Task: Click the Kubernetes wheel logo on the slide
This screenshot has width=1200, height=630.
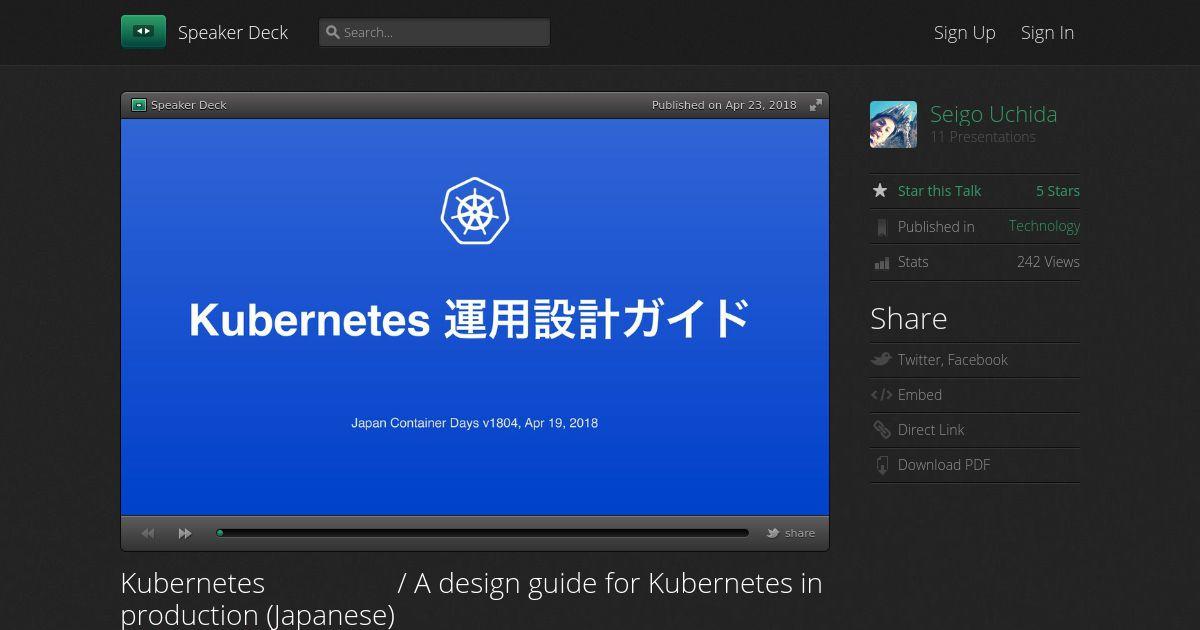Action: pyautogui.click(x=475, y=211)
